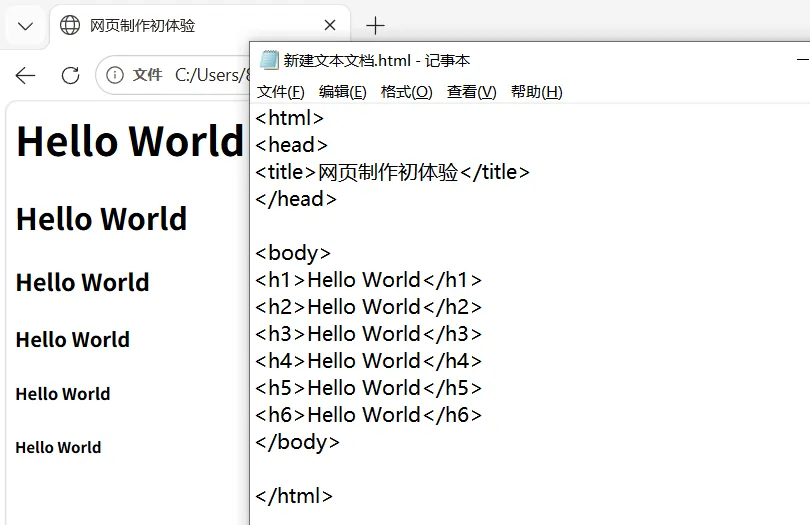Open a new browser tab with plus
810x525 pixels.
tap(375, 25)
